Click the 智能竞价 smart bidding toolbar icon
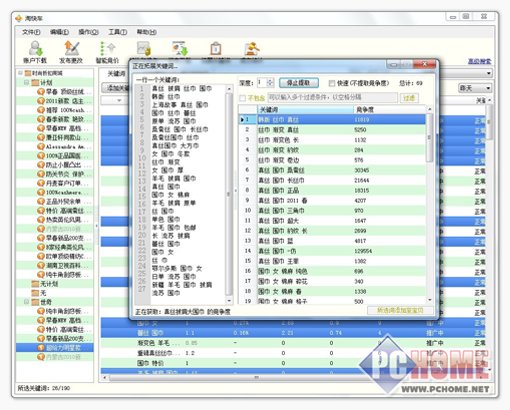 point(107,48)
